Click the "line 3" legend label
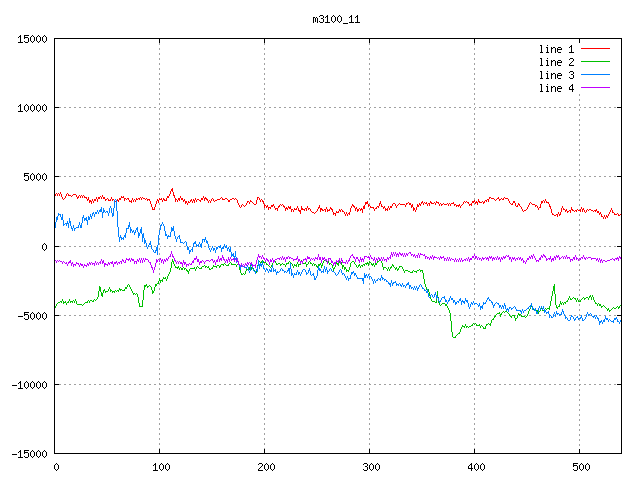This screenshot has width=640, height=480. (557, 75)
